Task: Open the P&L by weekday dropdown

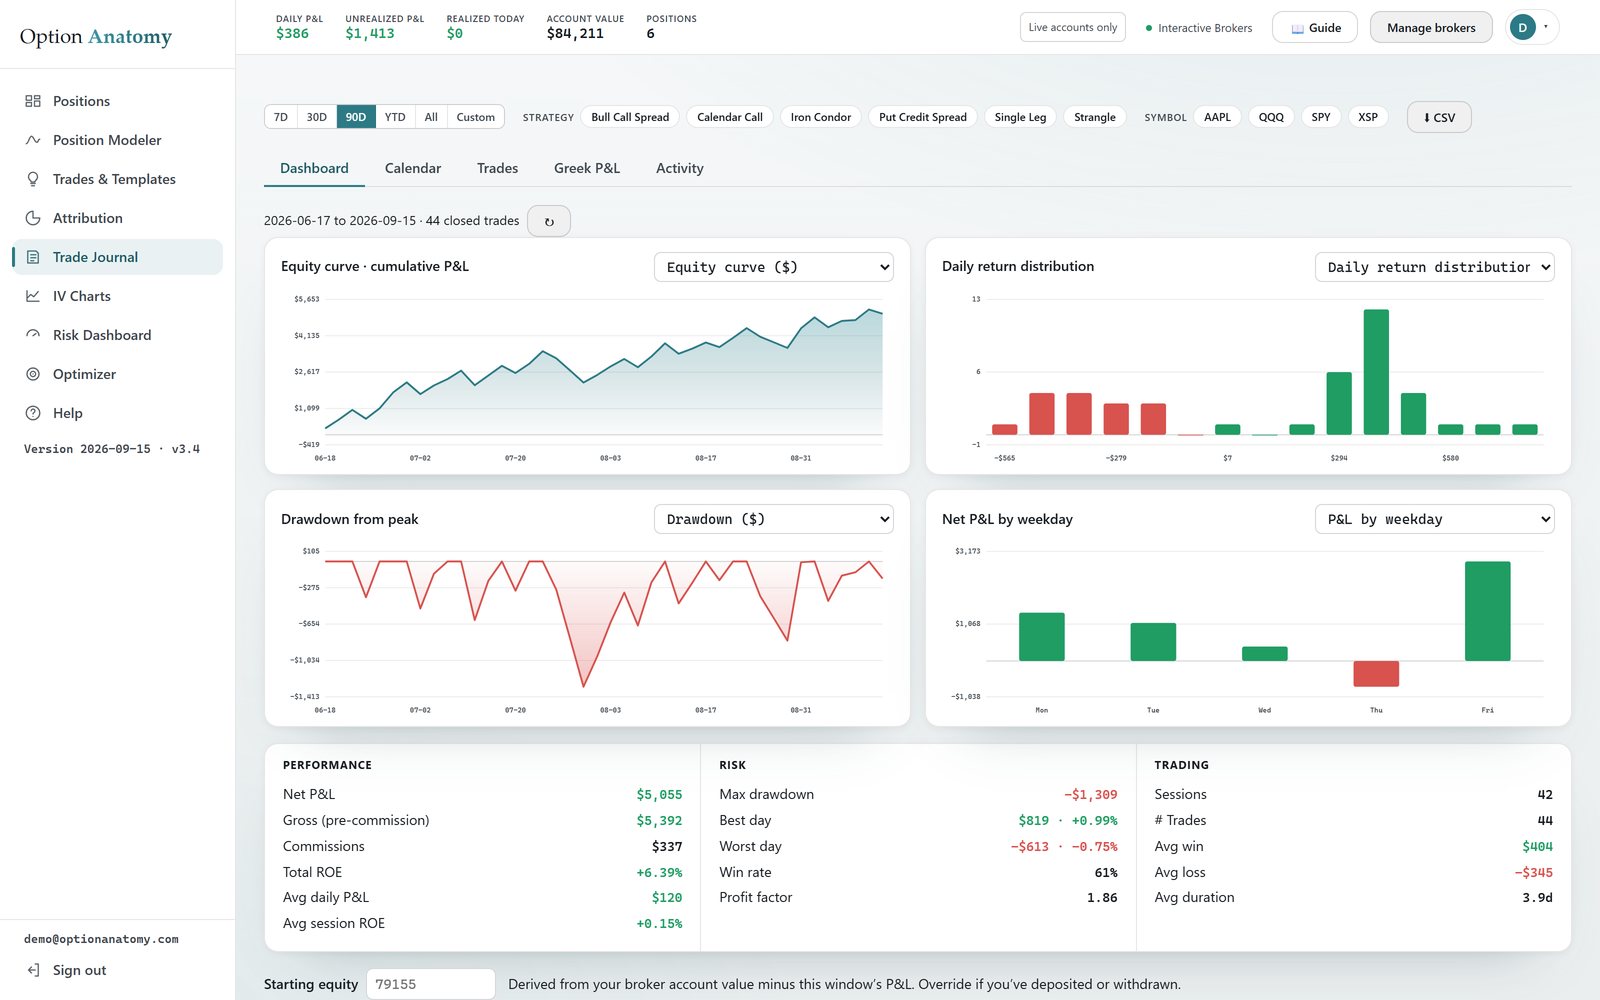Action: pos(1435,519)
